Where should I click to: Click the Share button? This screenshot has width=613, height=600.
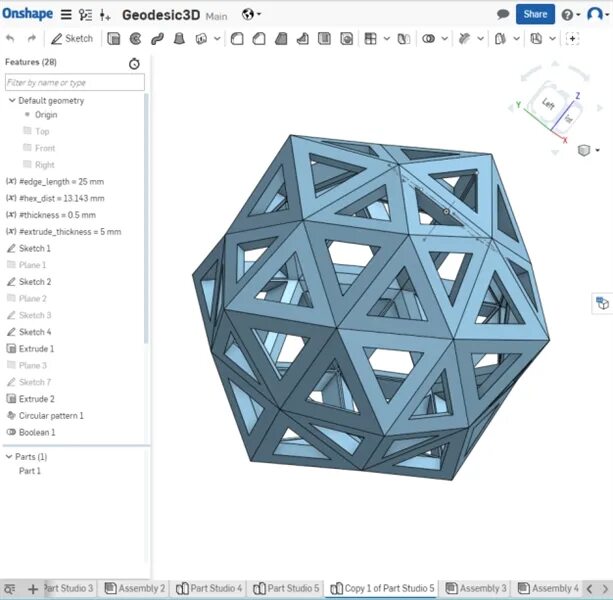(x=535, y=14)
